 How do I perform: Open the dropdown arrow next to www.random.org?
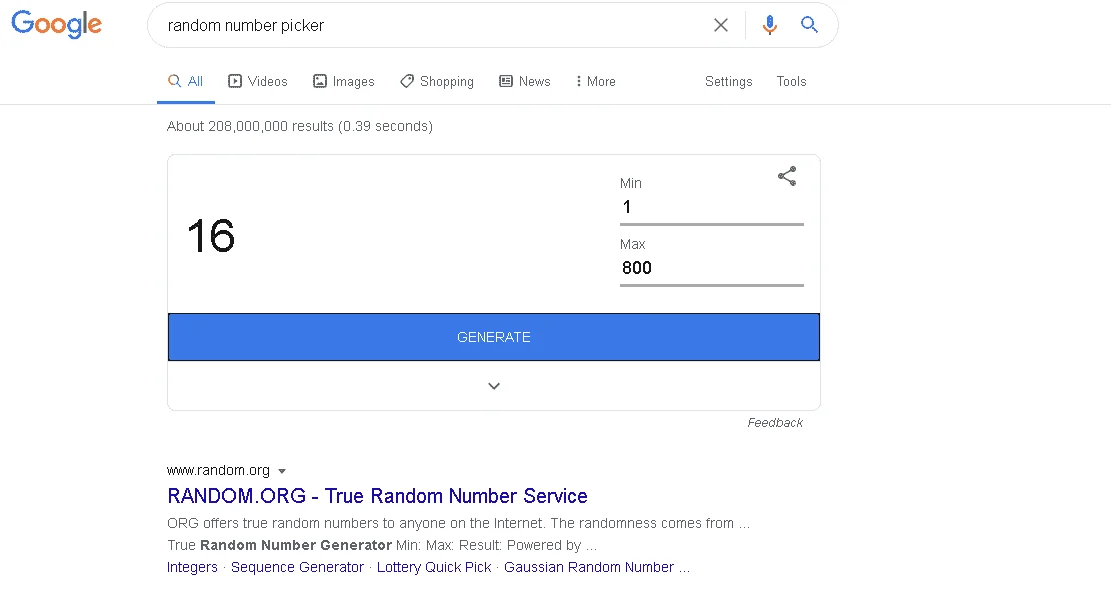(282, 471)
